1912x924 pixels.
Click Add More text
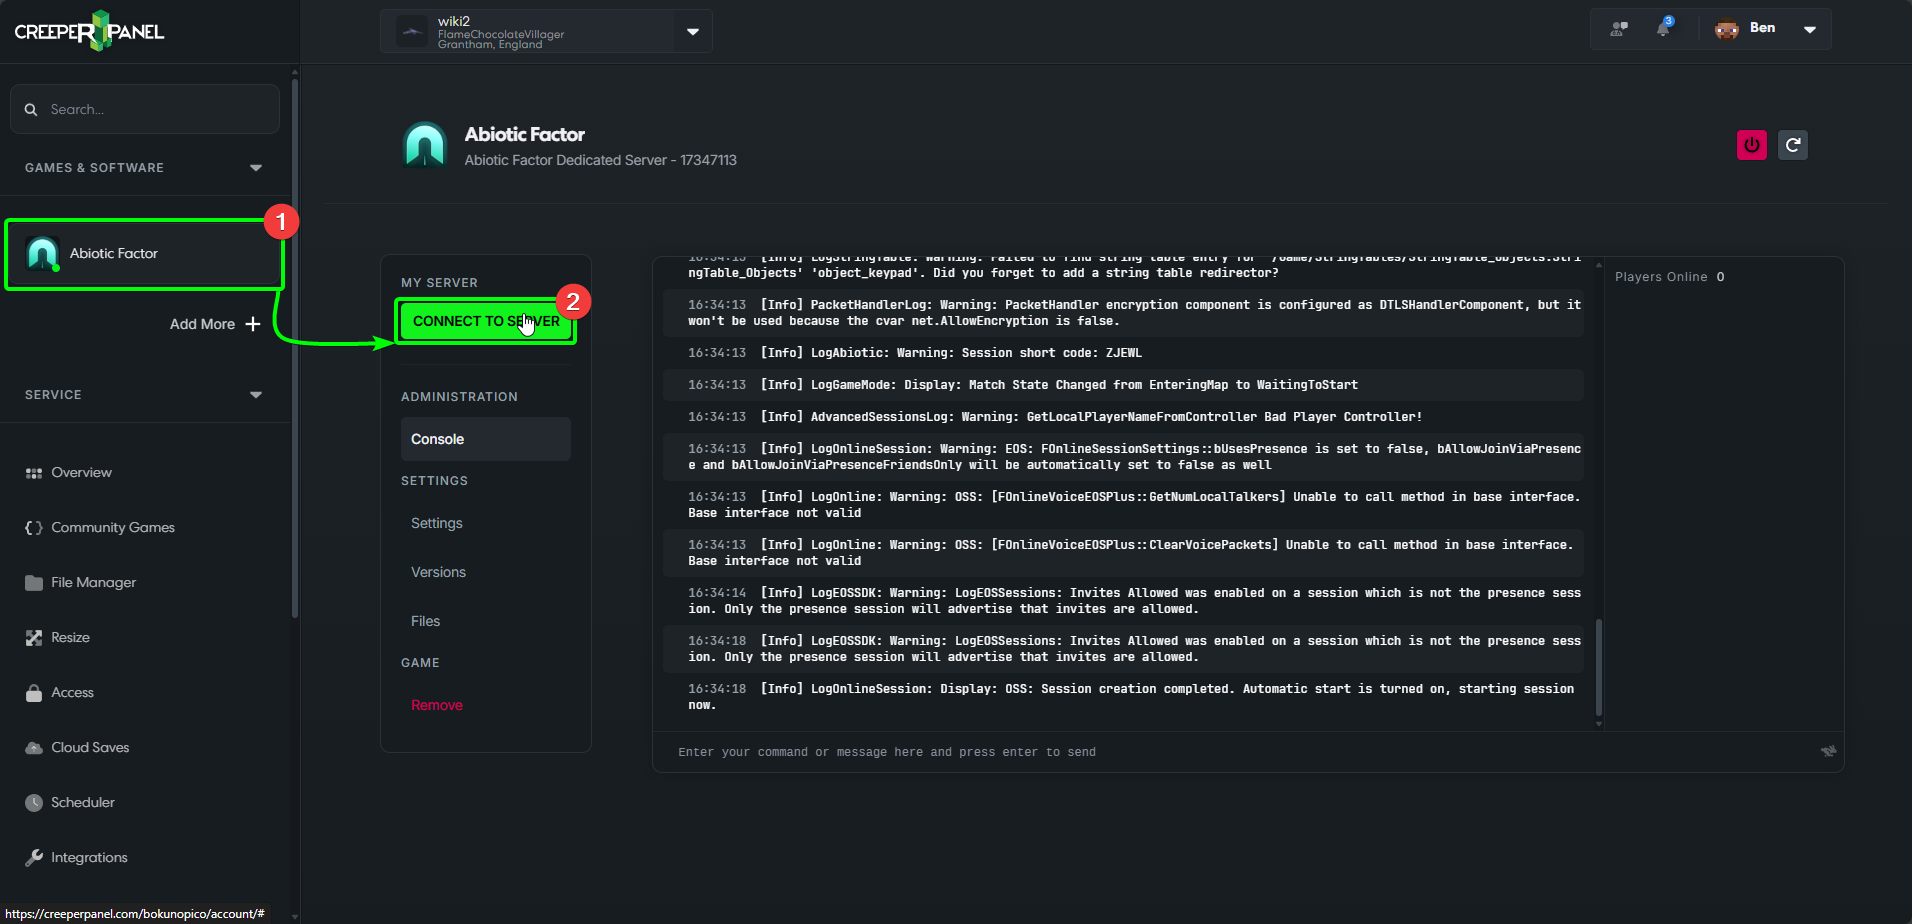[x=202, y=324]
